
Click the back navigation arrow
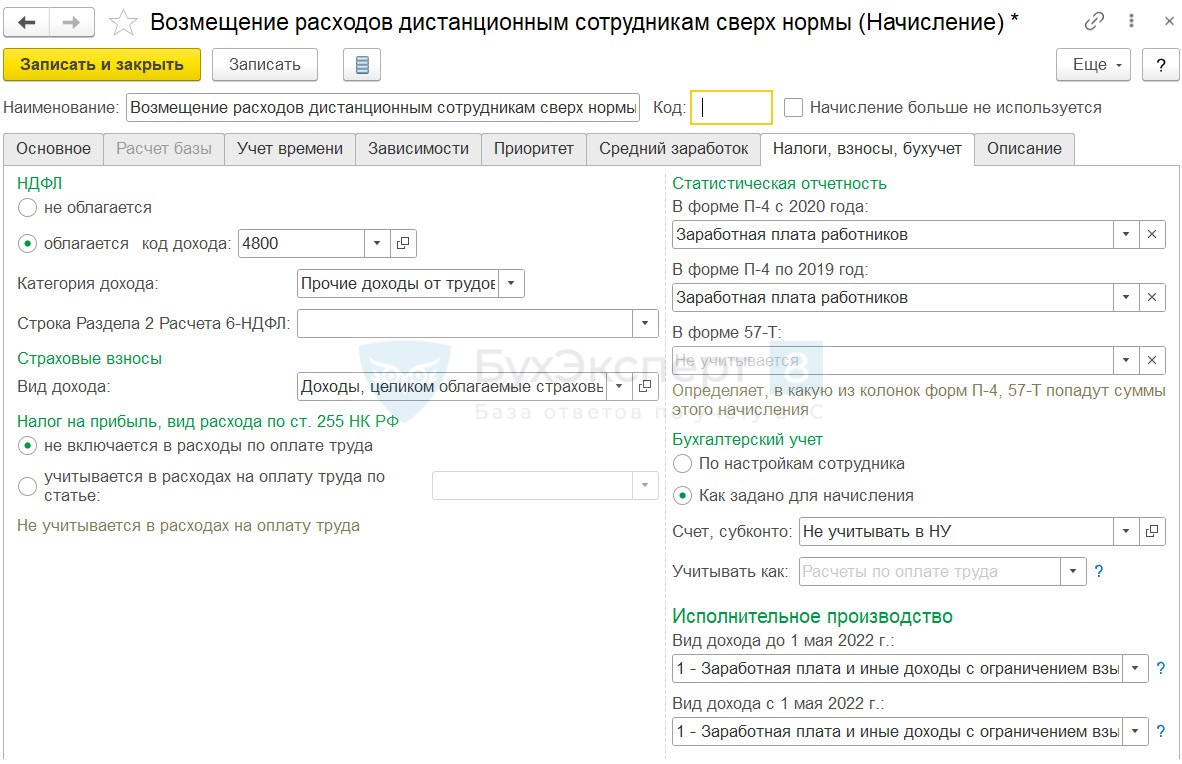click(x=27, y=22)
